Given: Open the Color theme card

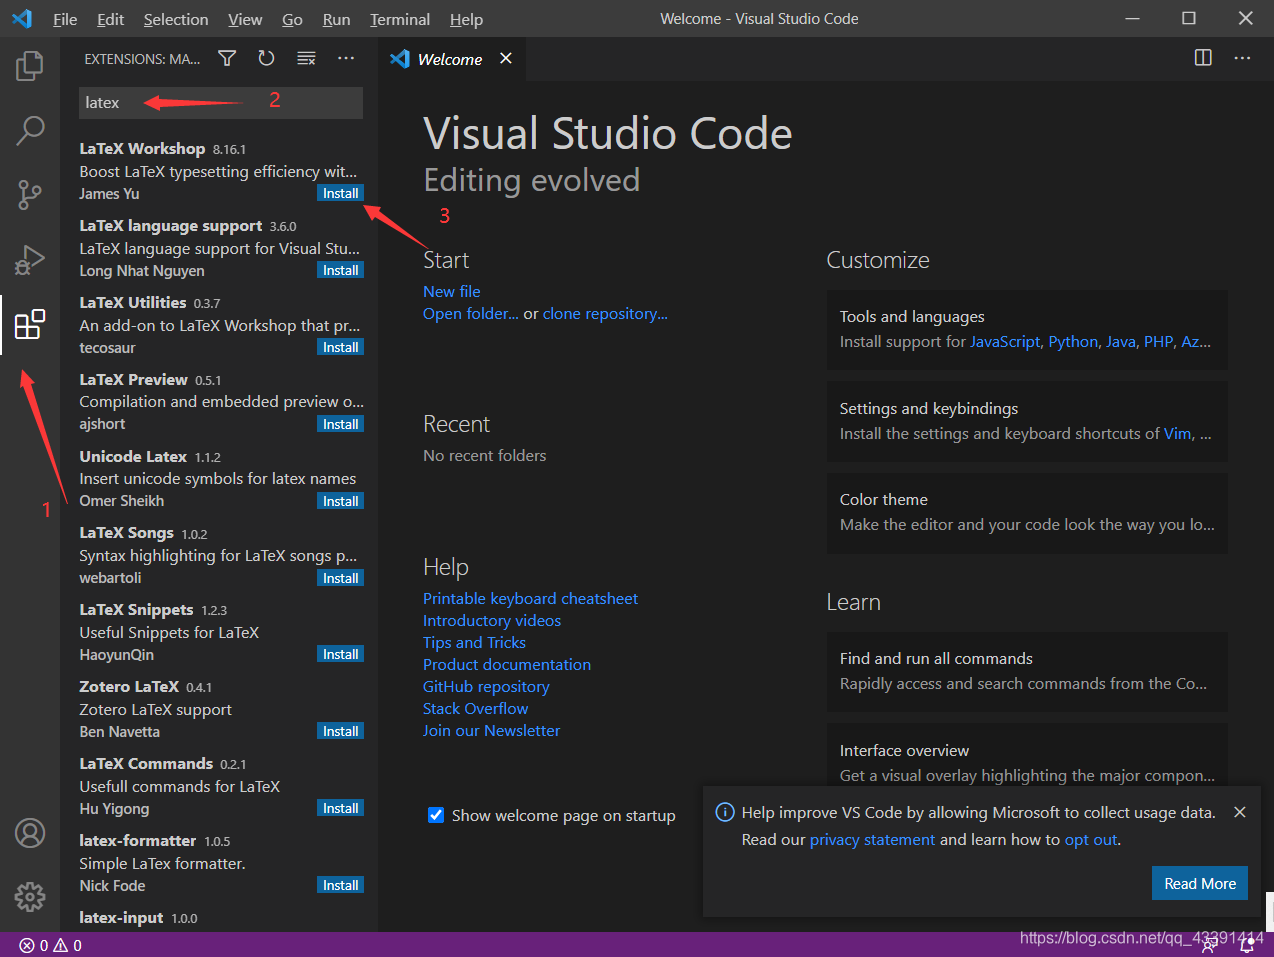Looking at the screenshot, I should [1027, 512].
